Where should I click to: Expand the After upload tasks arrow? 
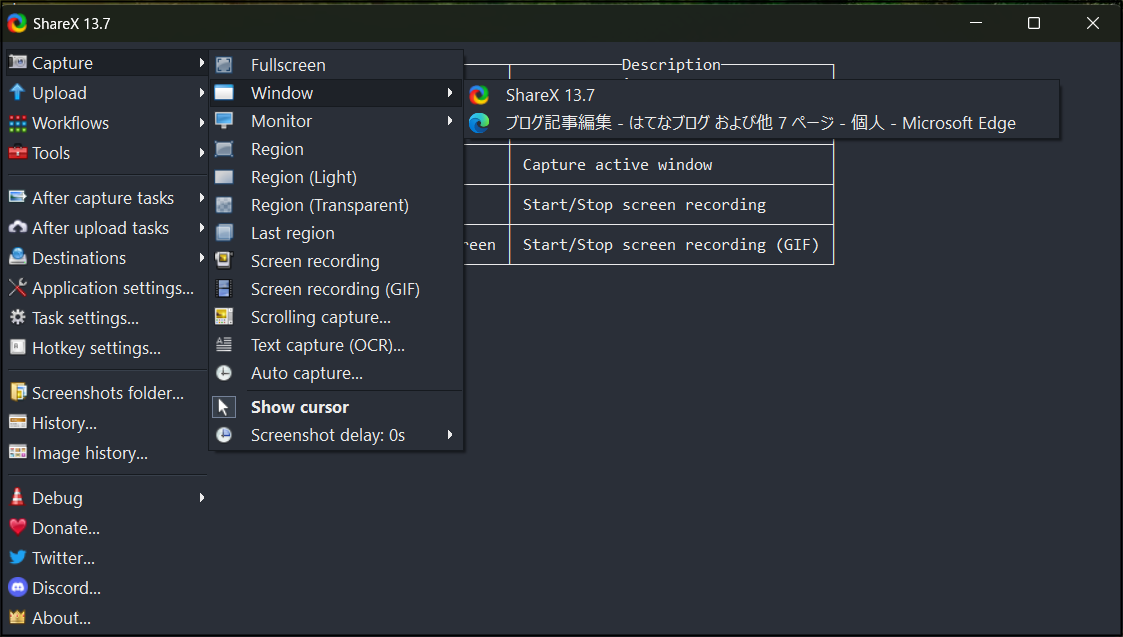(202, 228)
